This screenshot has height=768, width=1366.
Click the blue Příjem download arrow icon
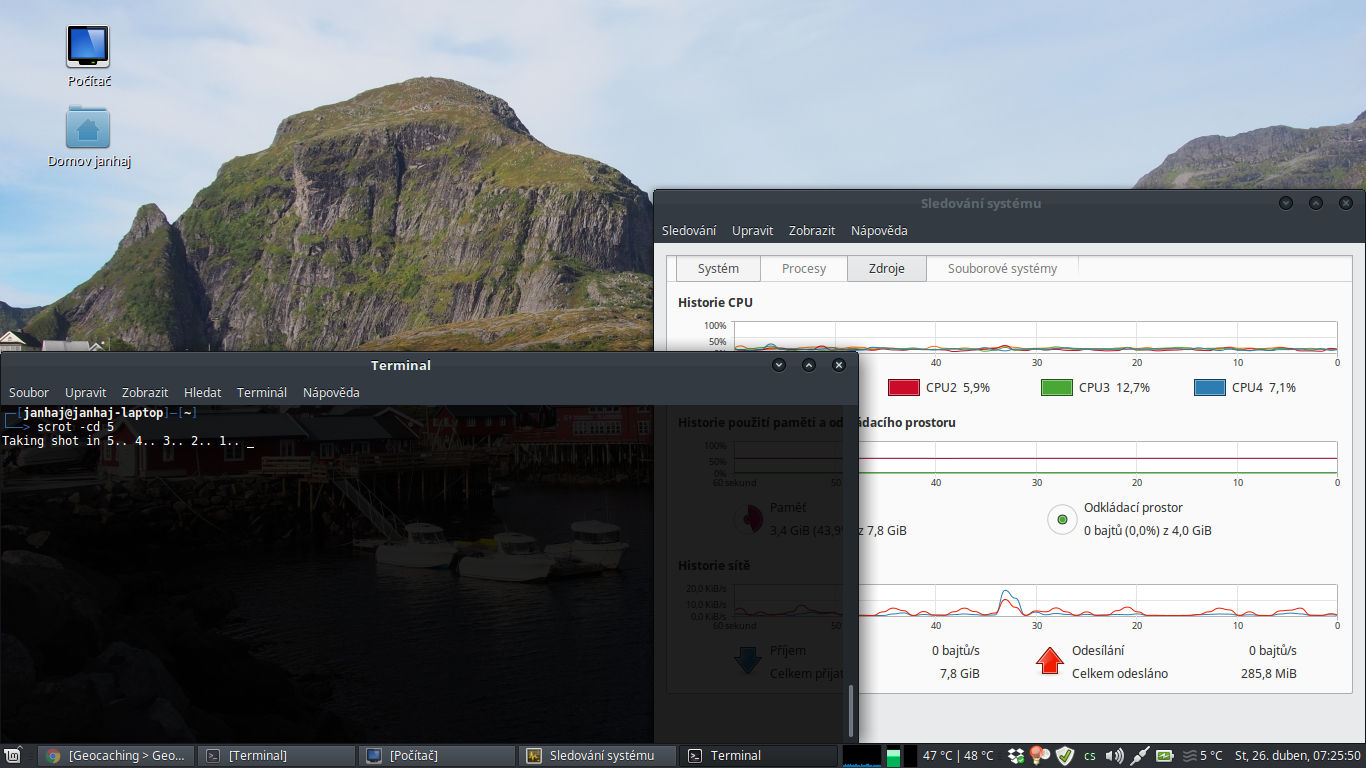(x=748, y=660)
